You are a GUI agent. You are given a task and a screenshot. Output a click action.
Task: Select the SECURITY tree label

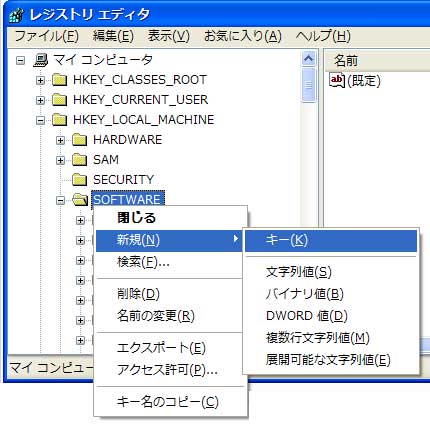pos(123,180)
